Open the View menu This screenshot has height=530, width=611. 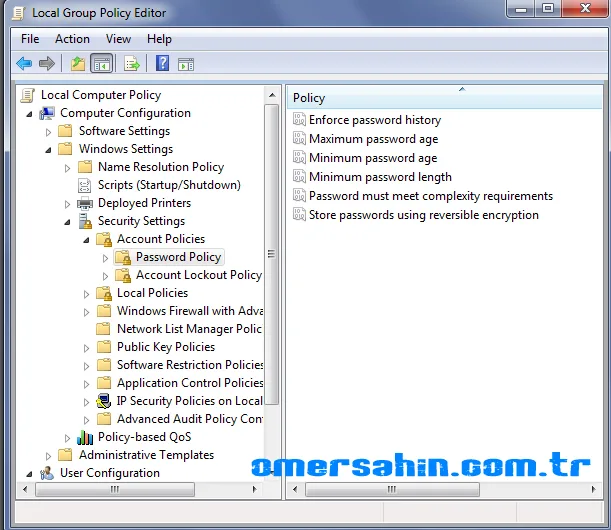(118, 39)
